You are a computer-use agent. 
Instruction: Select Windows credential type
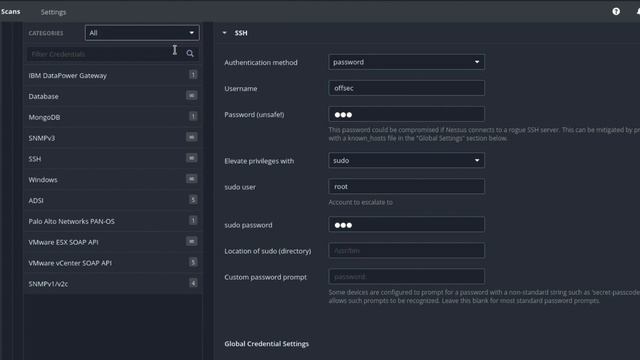pyautogui.click(x=113, y=180)
